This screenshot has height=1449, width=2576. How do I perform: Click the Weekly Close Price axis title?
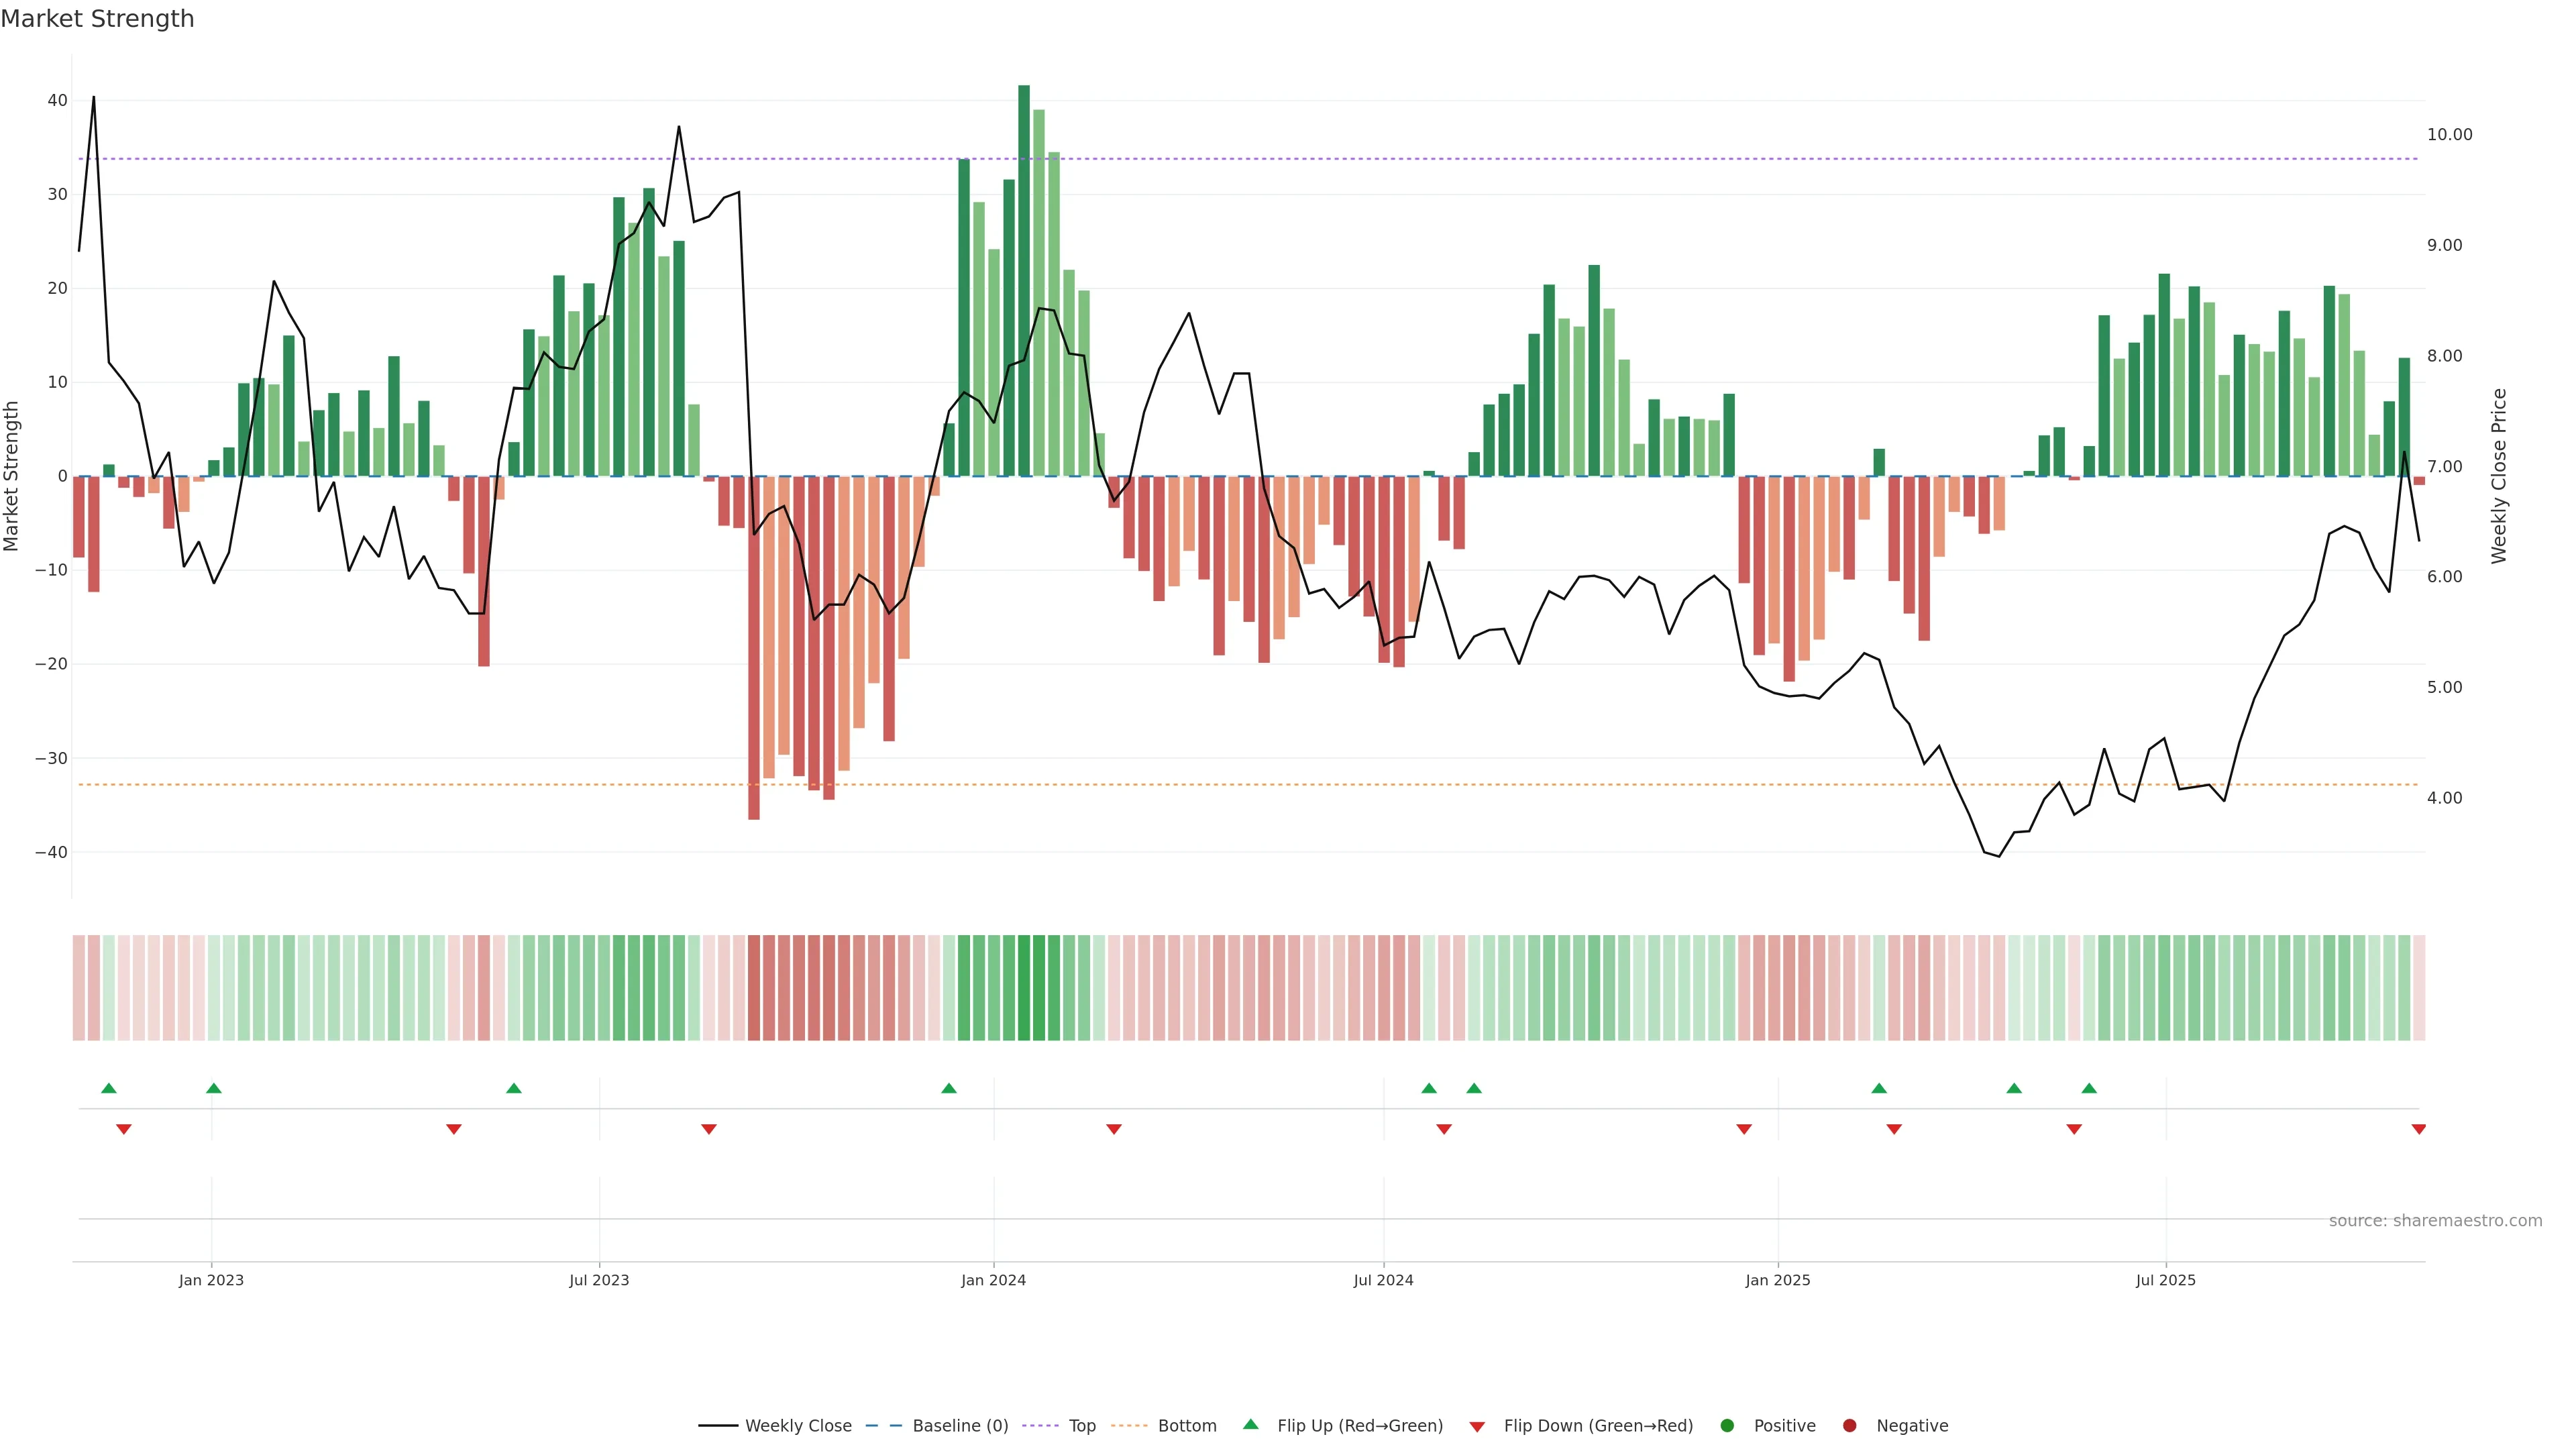click(x=2499, y=476)
